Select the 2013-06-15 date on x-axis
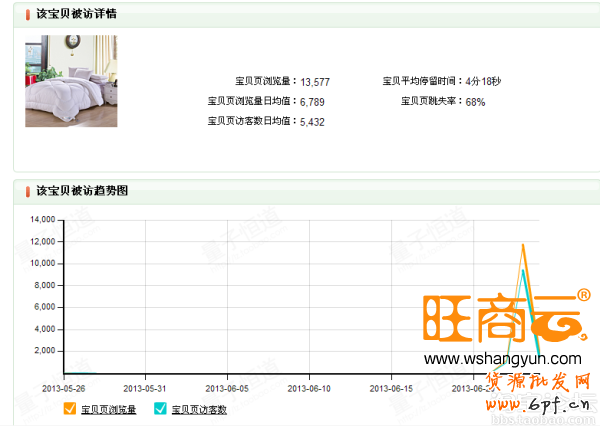The image size is (600, 426). [392, 387]
